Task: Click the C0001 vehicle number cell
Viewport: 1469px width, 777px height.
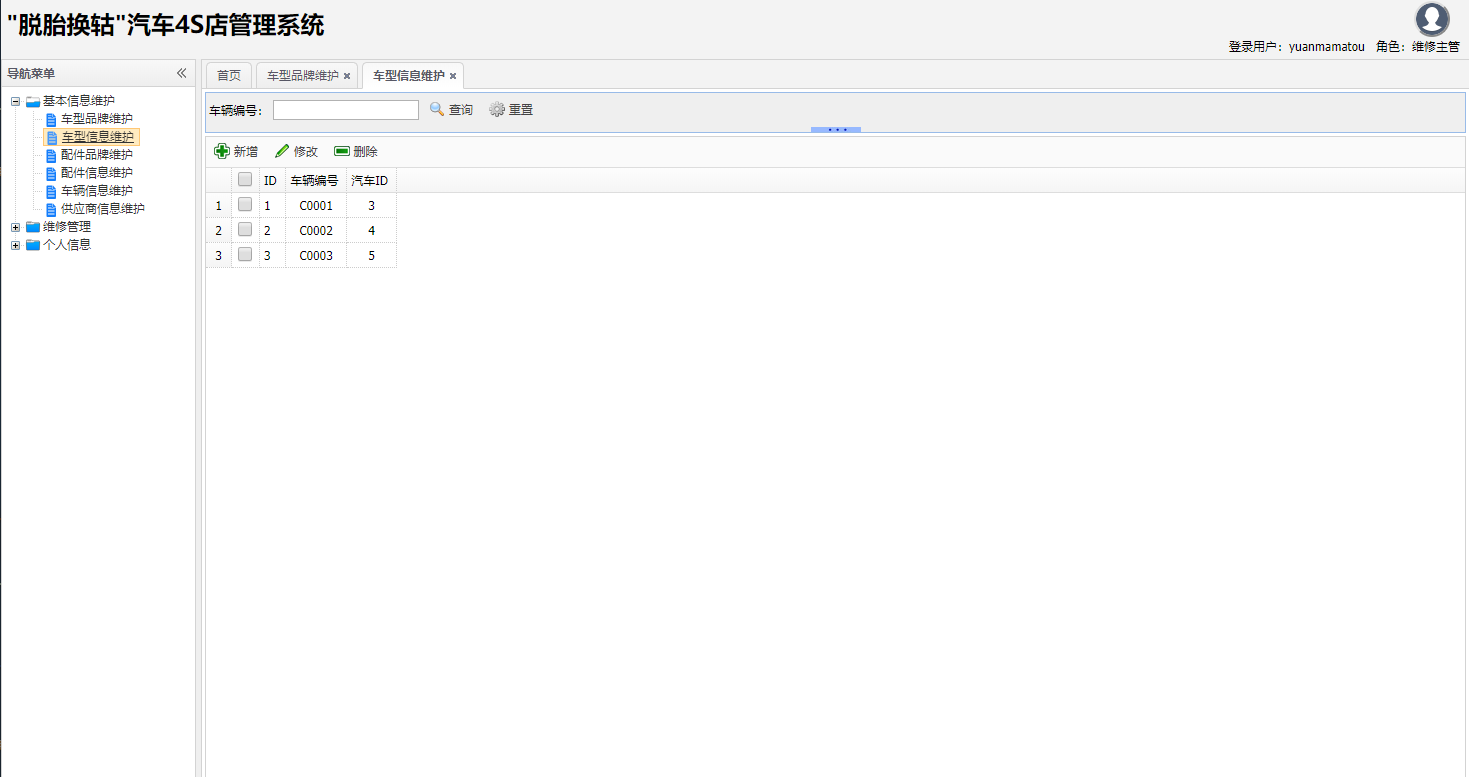Action: coord(316,206)
